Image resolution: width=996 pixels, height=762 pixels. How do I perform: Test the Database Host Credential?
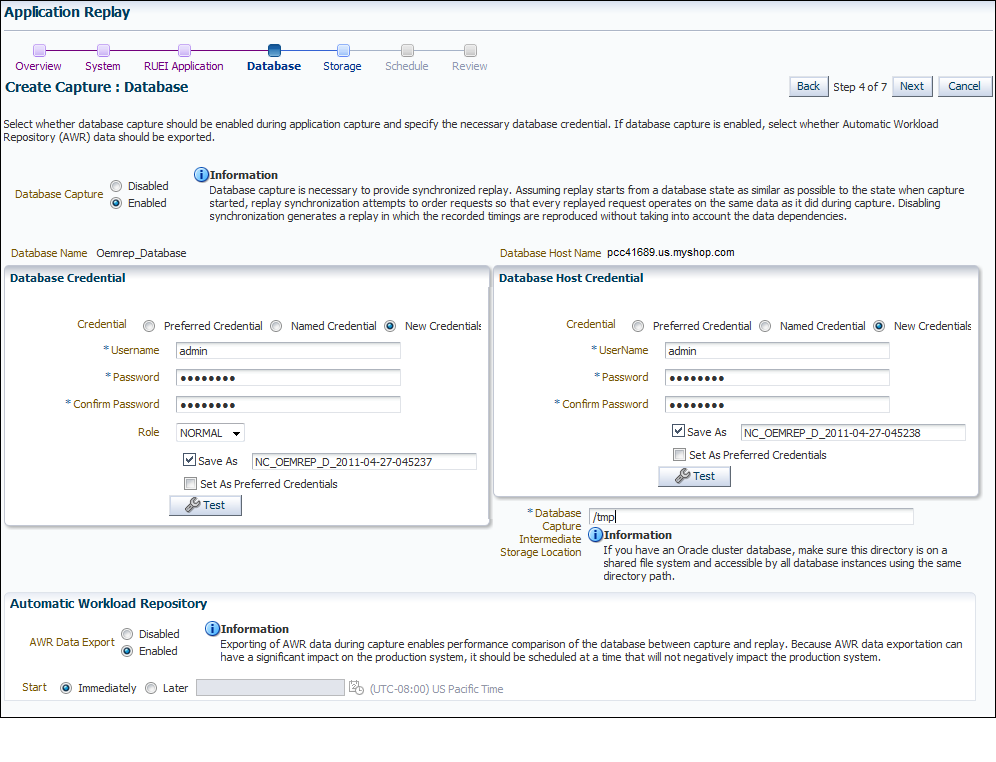pos(694,476)
